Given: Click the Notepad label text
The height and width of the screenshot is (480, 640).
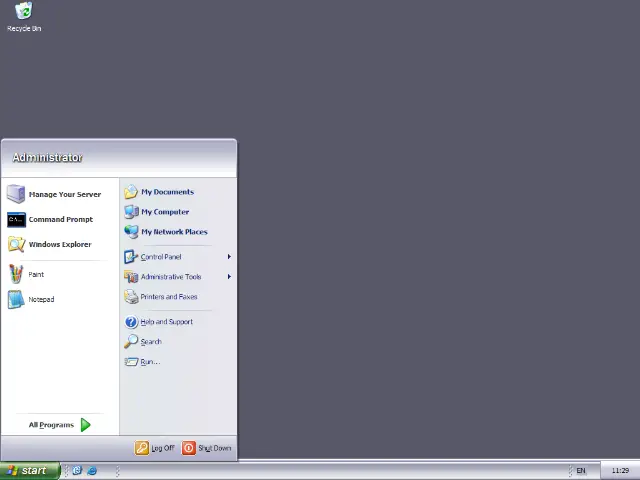Looking at the screenshot, I should pyautogui.click(x=41, y=299).
